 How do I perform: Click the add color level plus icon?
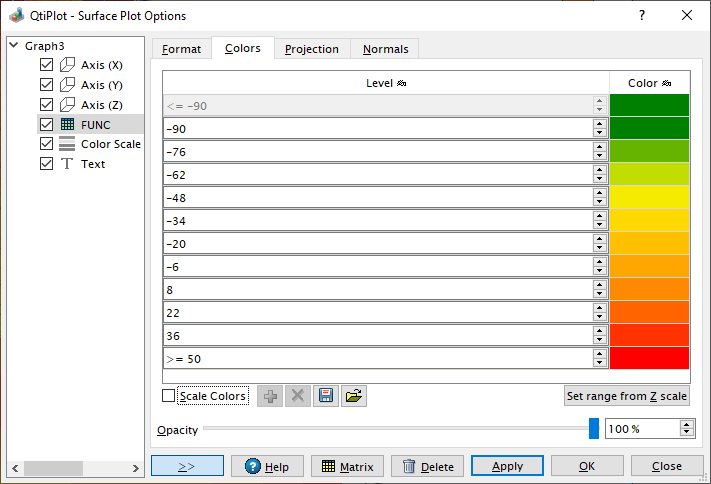pos(270,396)
